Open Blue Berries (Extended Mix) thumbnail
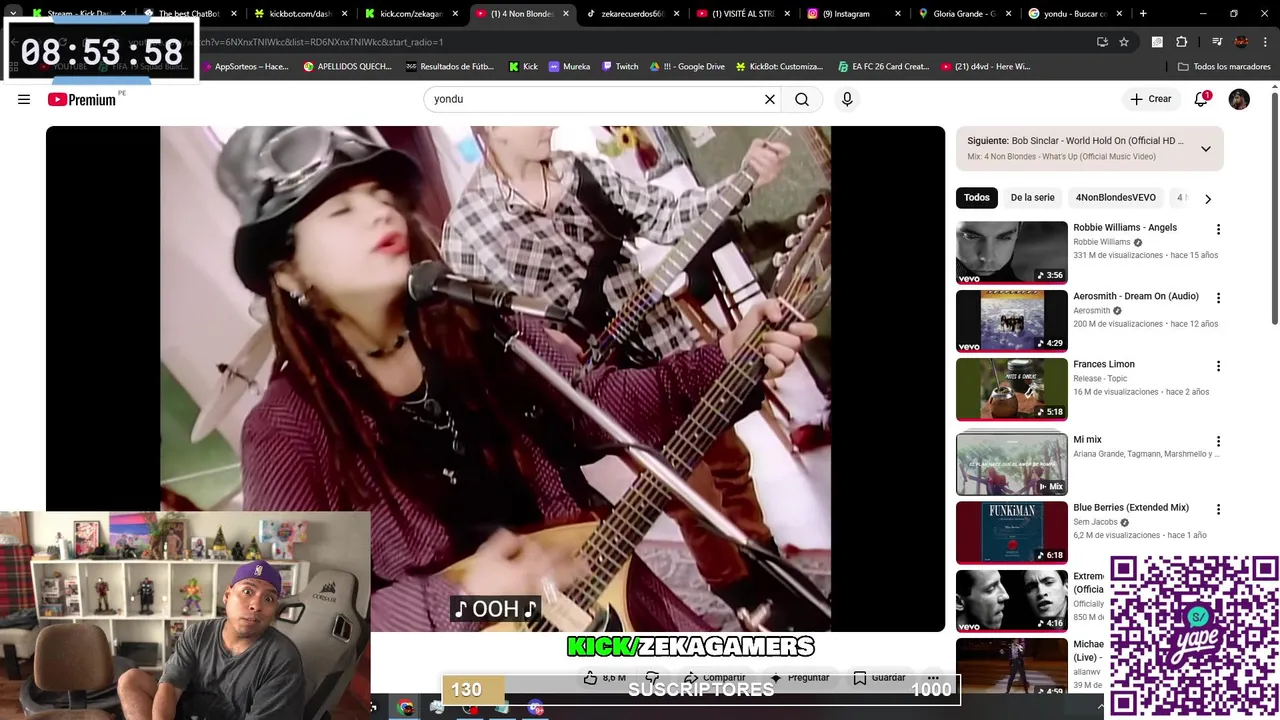 pyautogui.click(x=1012, y=532)
